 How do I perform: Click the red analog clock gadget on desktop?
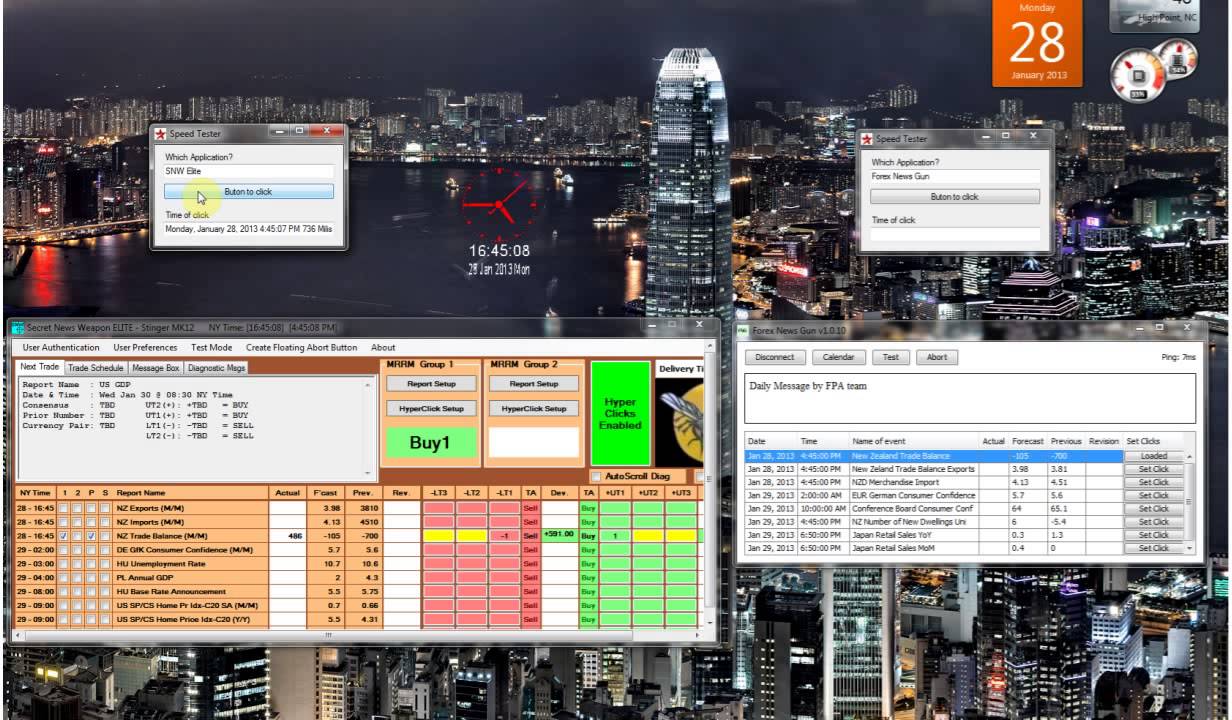coord(498,204)
